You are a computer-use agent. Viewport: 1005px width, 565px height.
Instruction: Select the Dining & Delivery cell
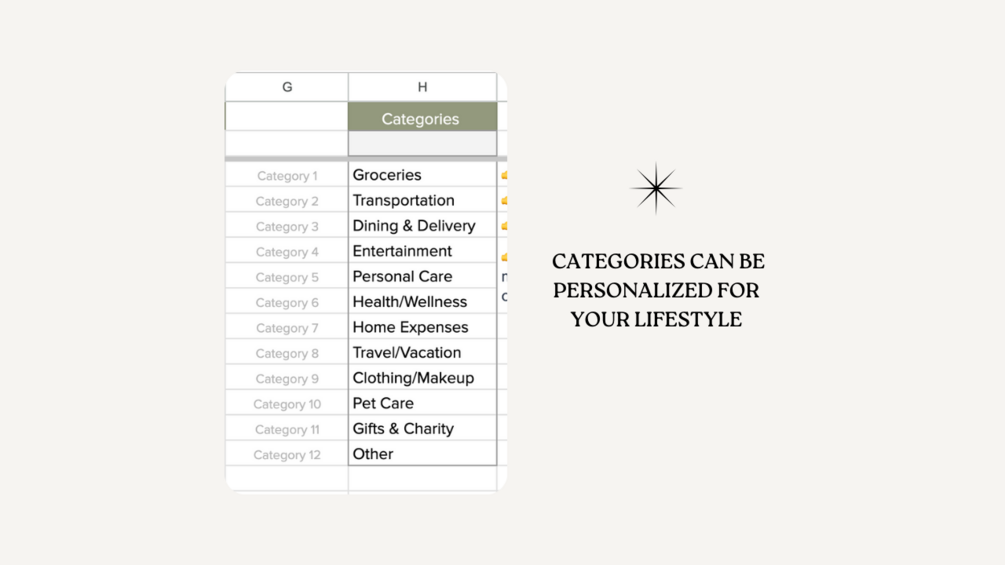click(421, 226)
